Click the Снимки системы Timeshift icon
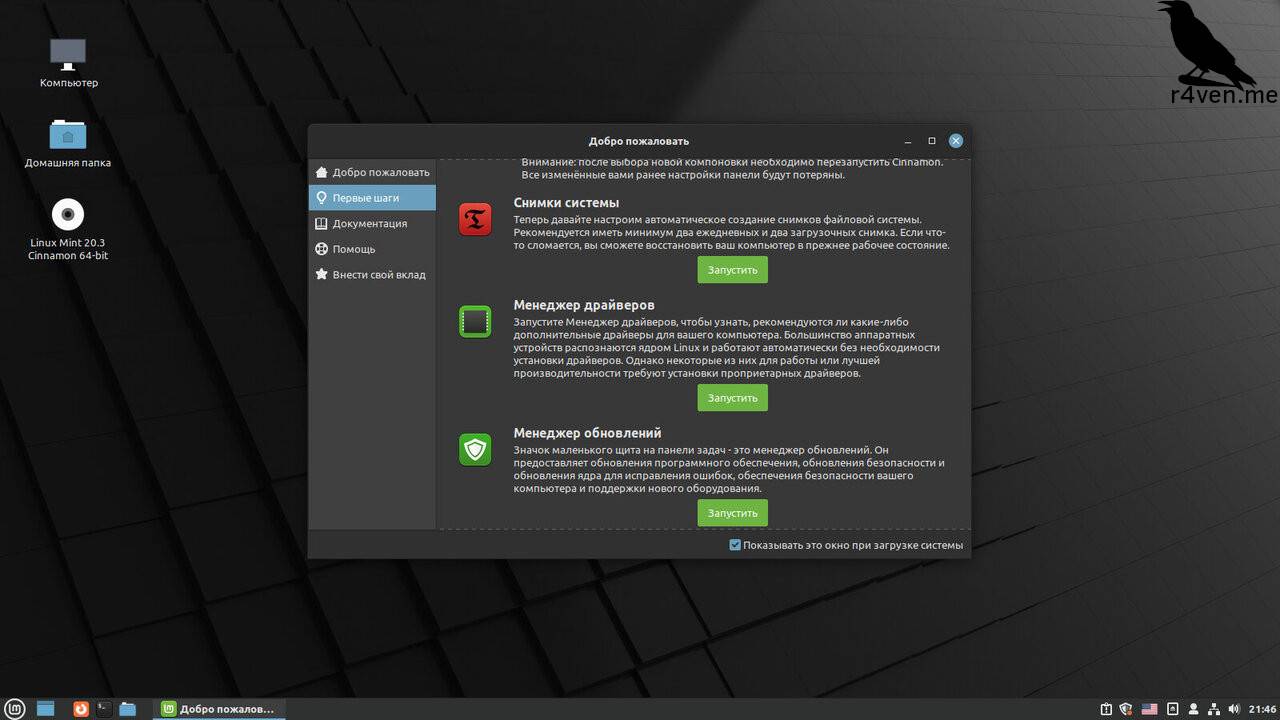1280x720 pixels. 475,219
